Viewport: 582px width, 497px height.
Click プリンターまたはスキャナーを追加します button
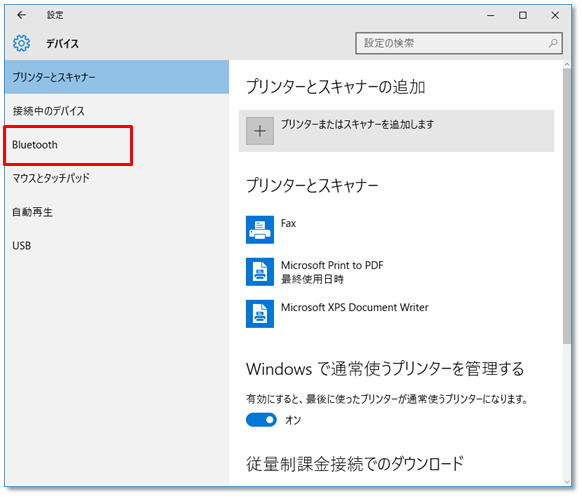397,131
